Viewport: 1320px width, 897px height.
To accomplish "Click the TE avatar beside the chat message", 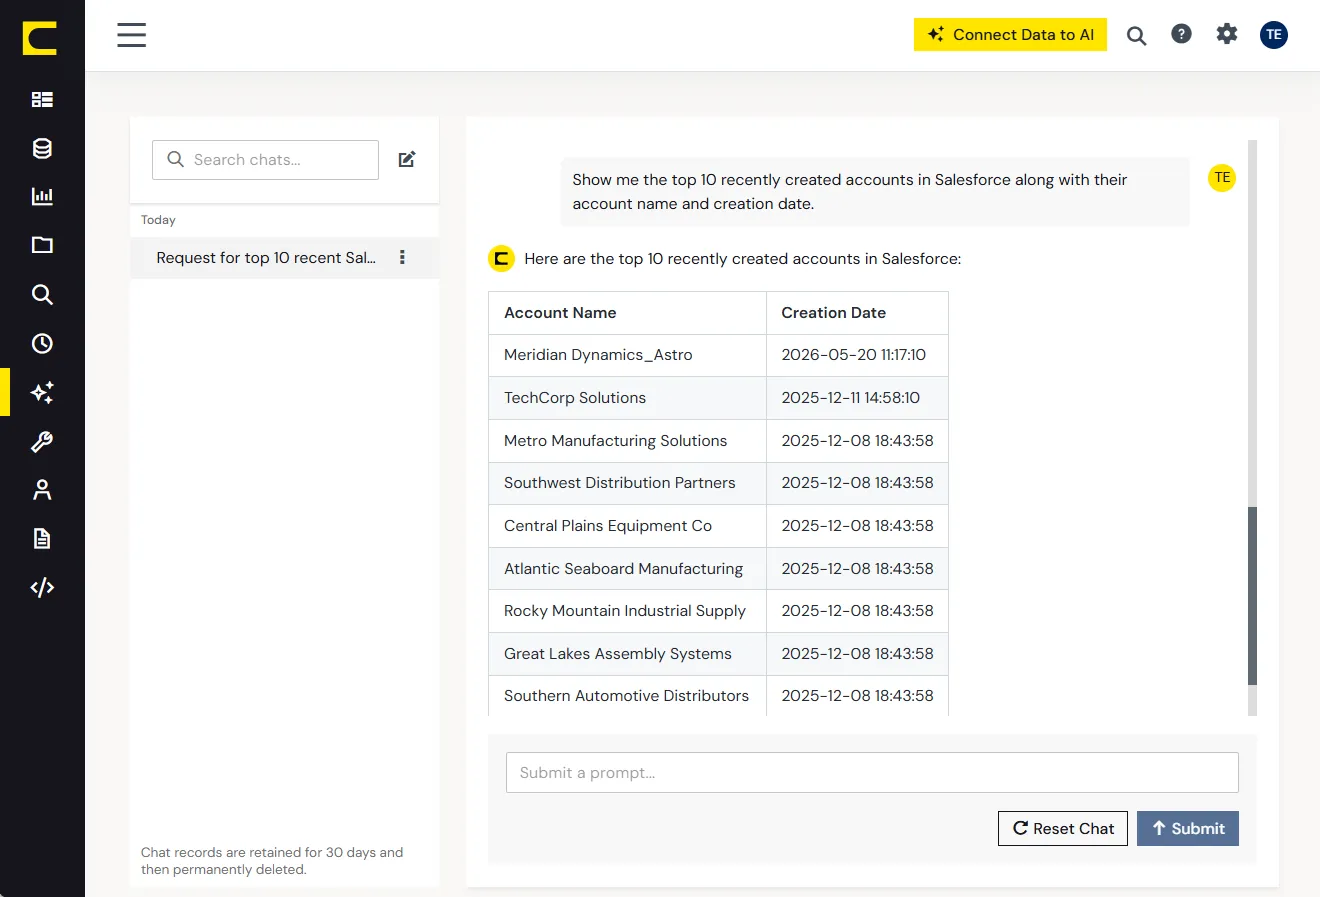I will (x=1222, y=178).
